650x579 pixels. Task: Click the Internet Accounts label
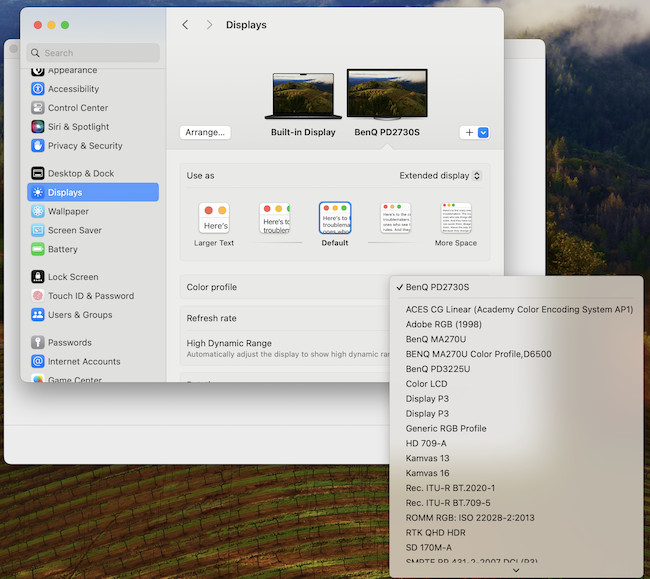(x=84, y=361)
